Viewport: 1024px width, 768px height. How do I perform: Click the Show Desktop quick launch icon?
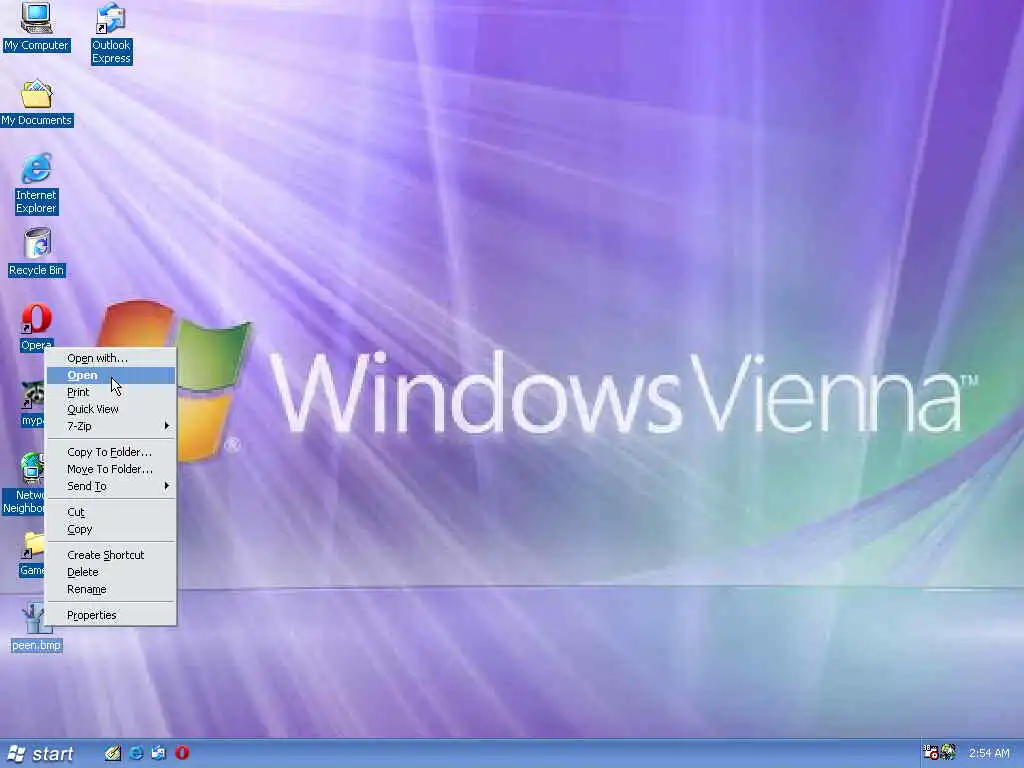pos(112,753)
